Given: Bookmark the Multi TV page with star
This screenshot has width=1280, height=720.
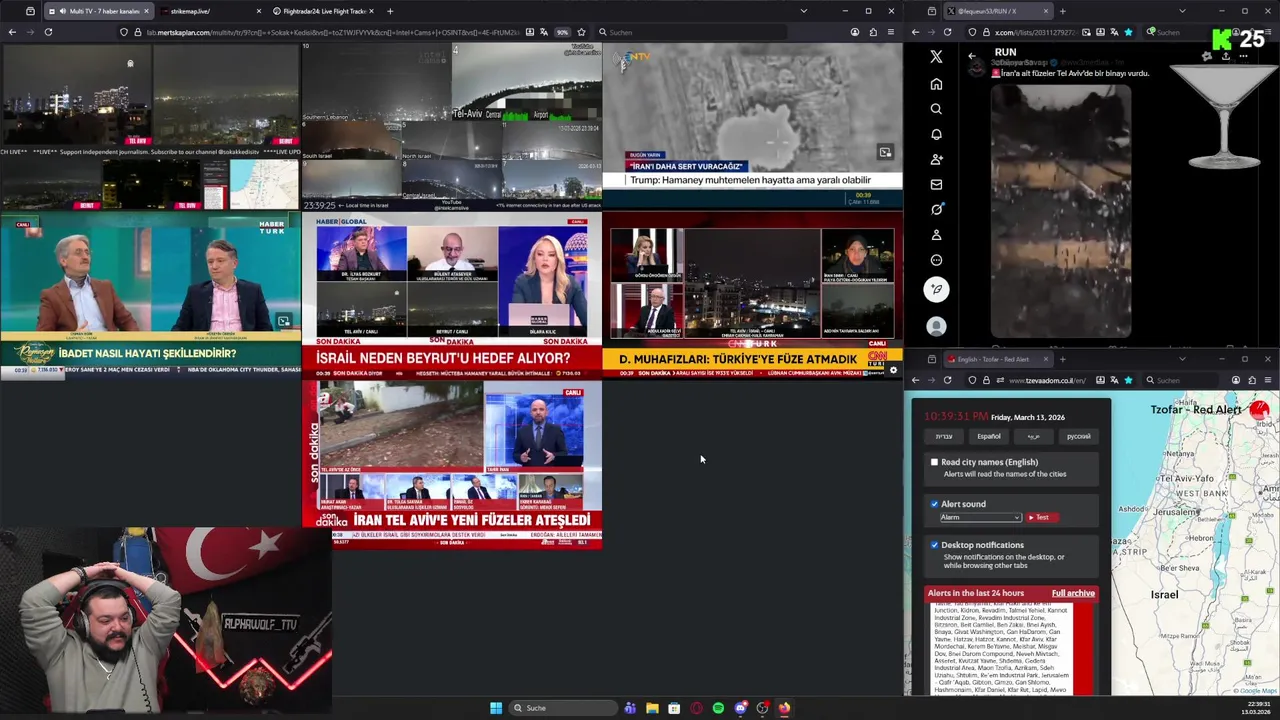Looking at the screenshot, I should [x=581, y=32].
